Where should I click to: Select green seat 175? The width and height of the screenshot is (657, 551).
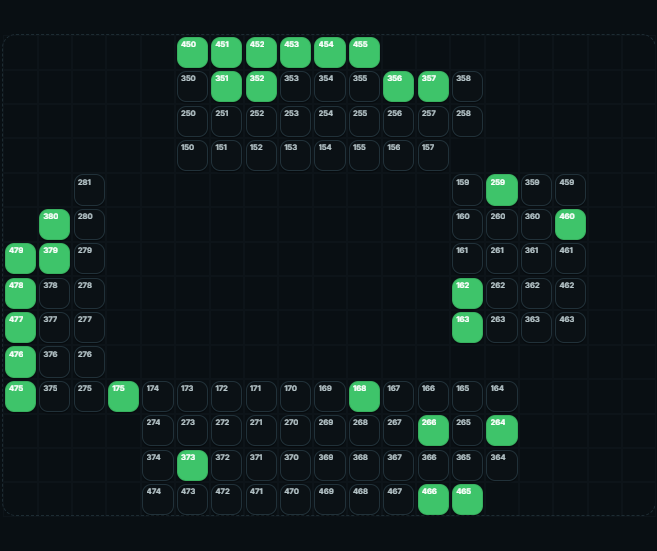click(x=123, y=396)
